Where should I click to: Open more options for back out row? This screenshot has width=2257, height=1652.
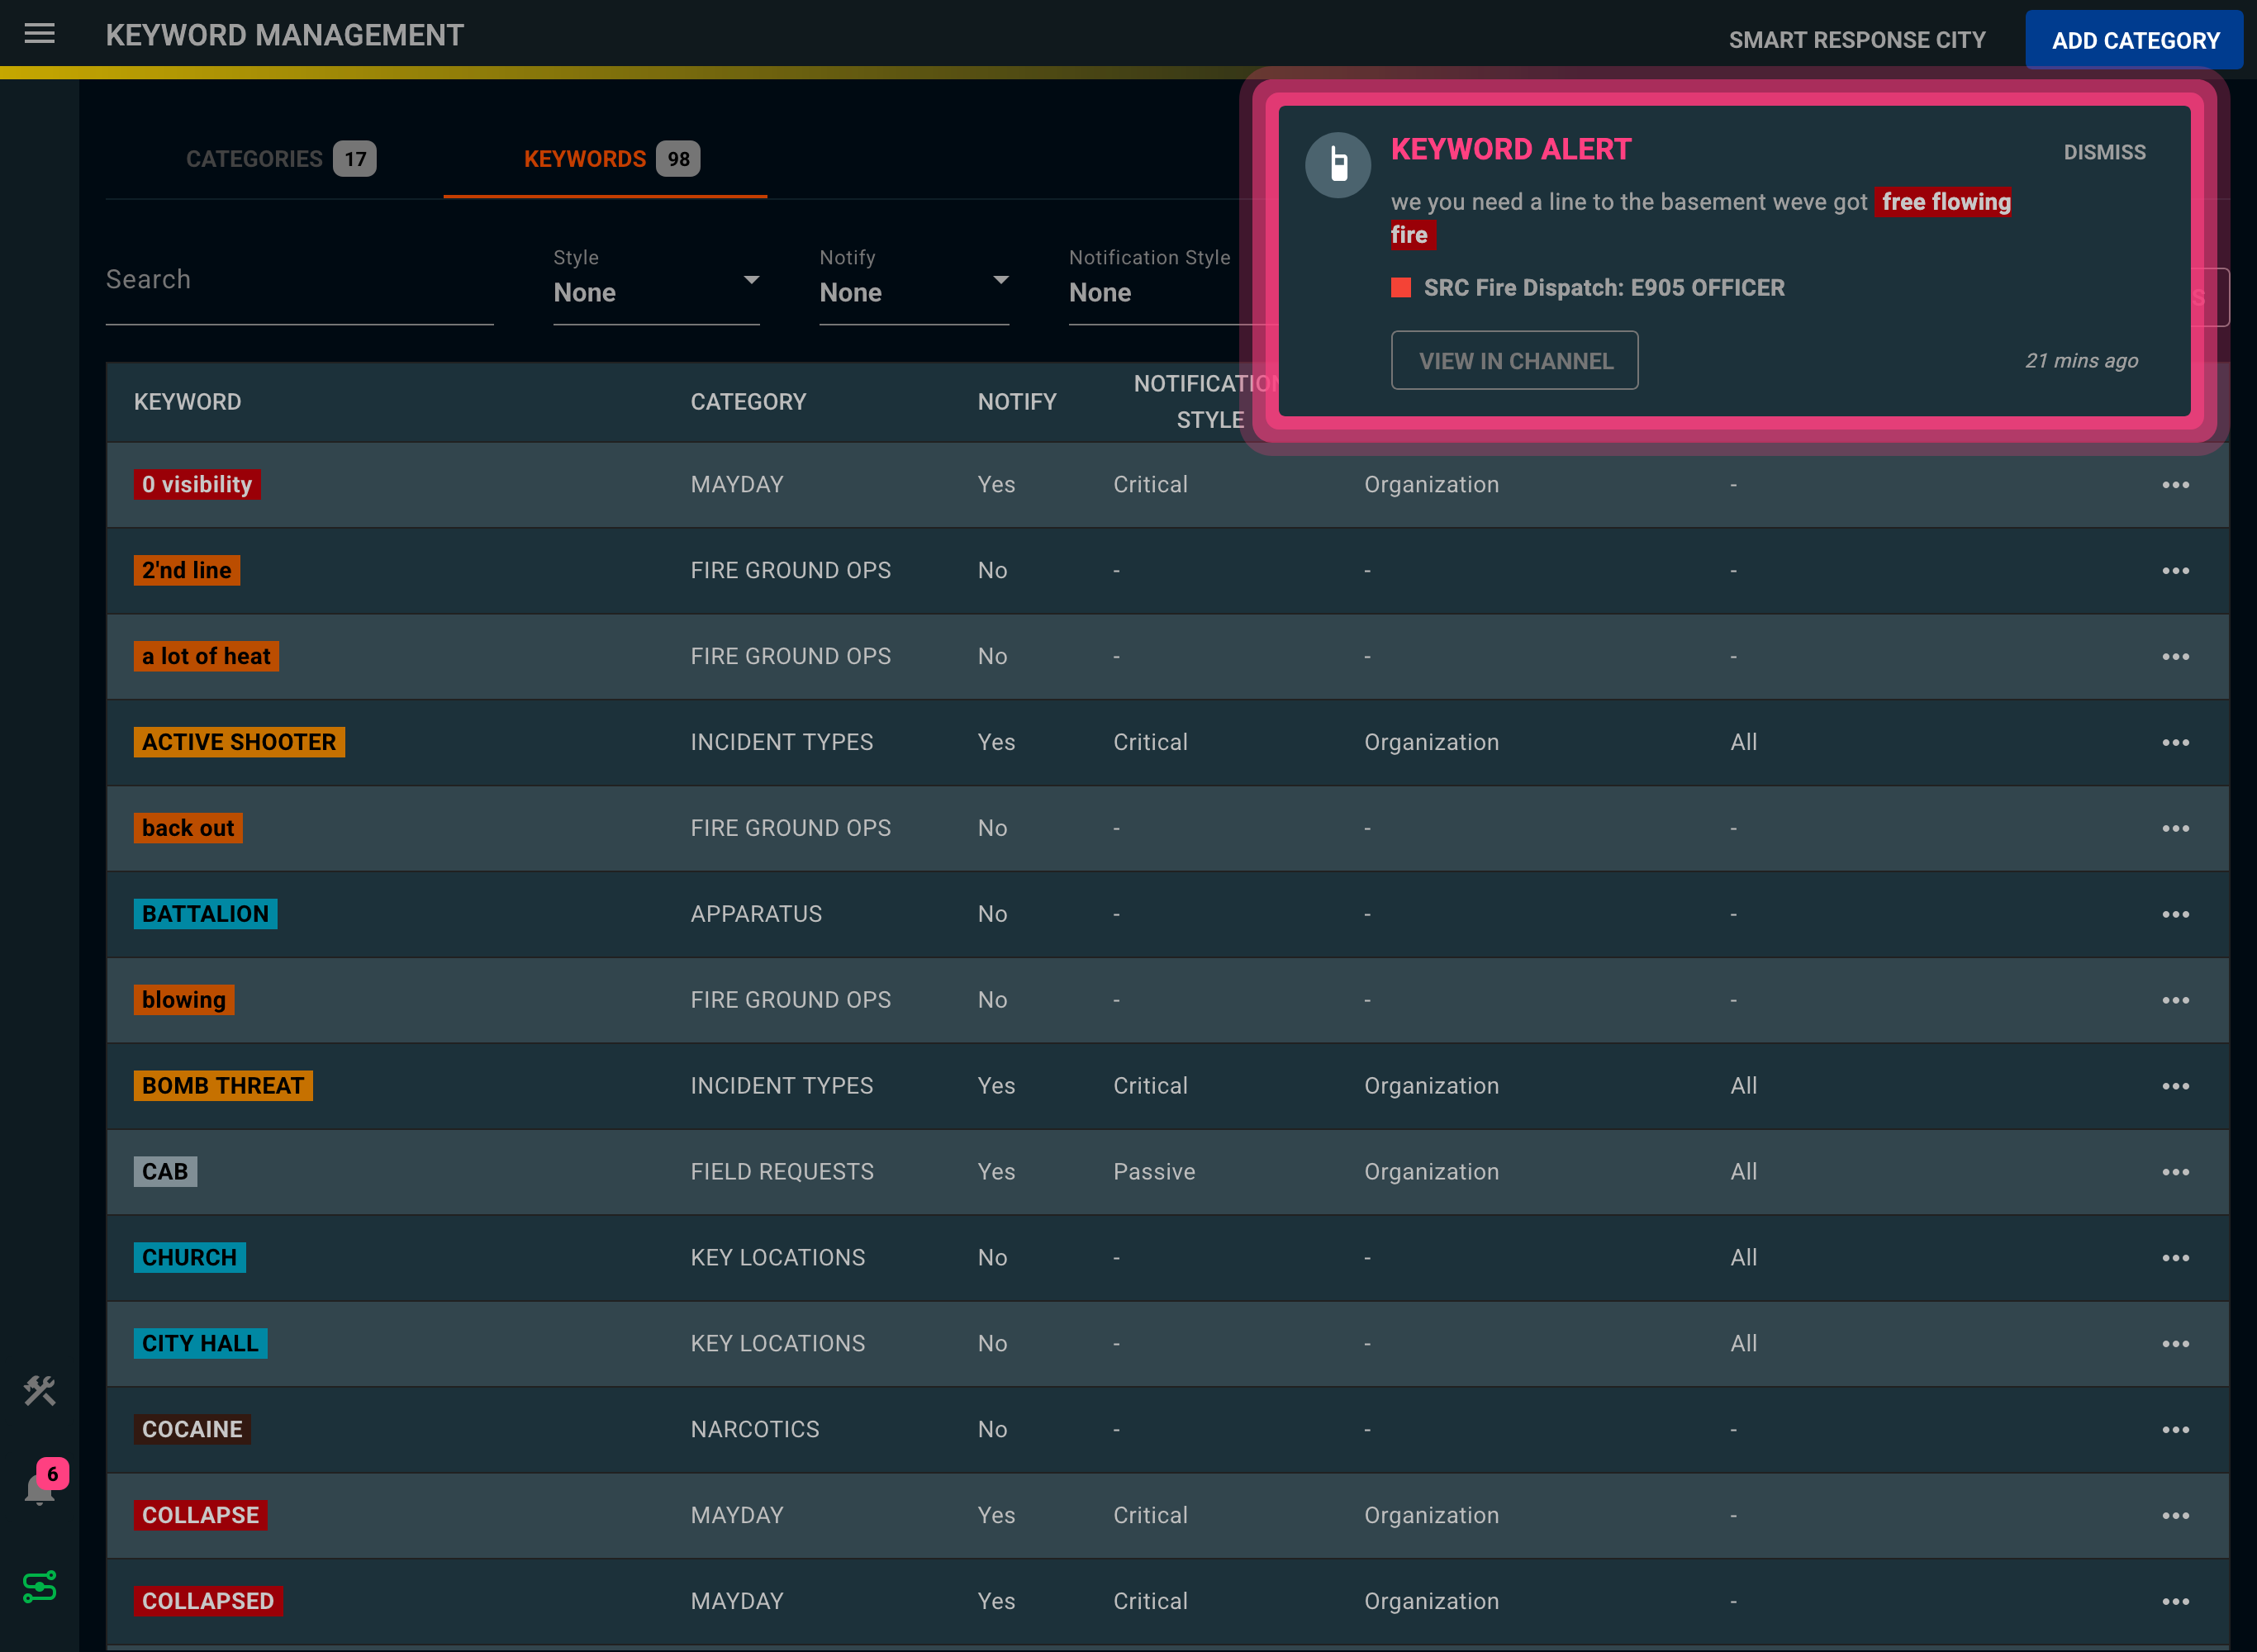[2175, 829]
